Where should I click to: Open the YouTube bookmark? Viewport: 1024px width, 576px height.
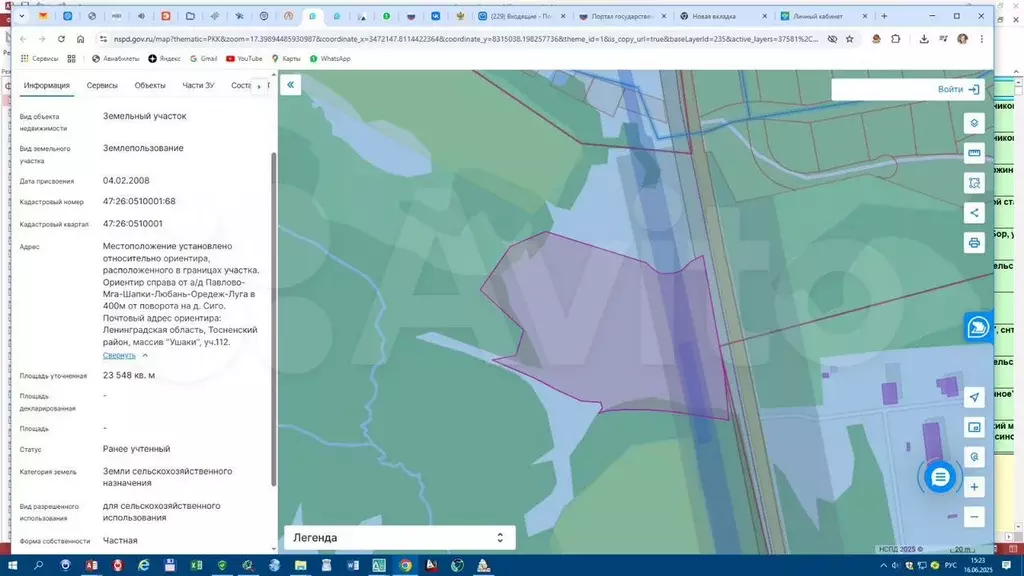click(x=244, y=59)
